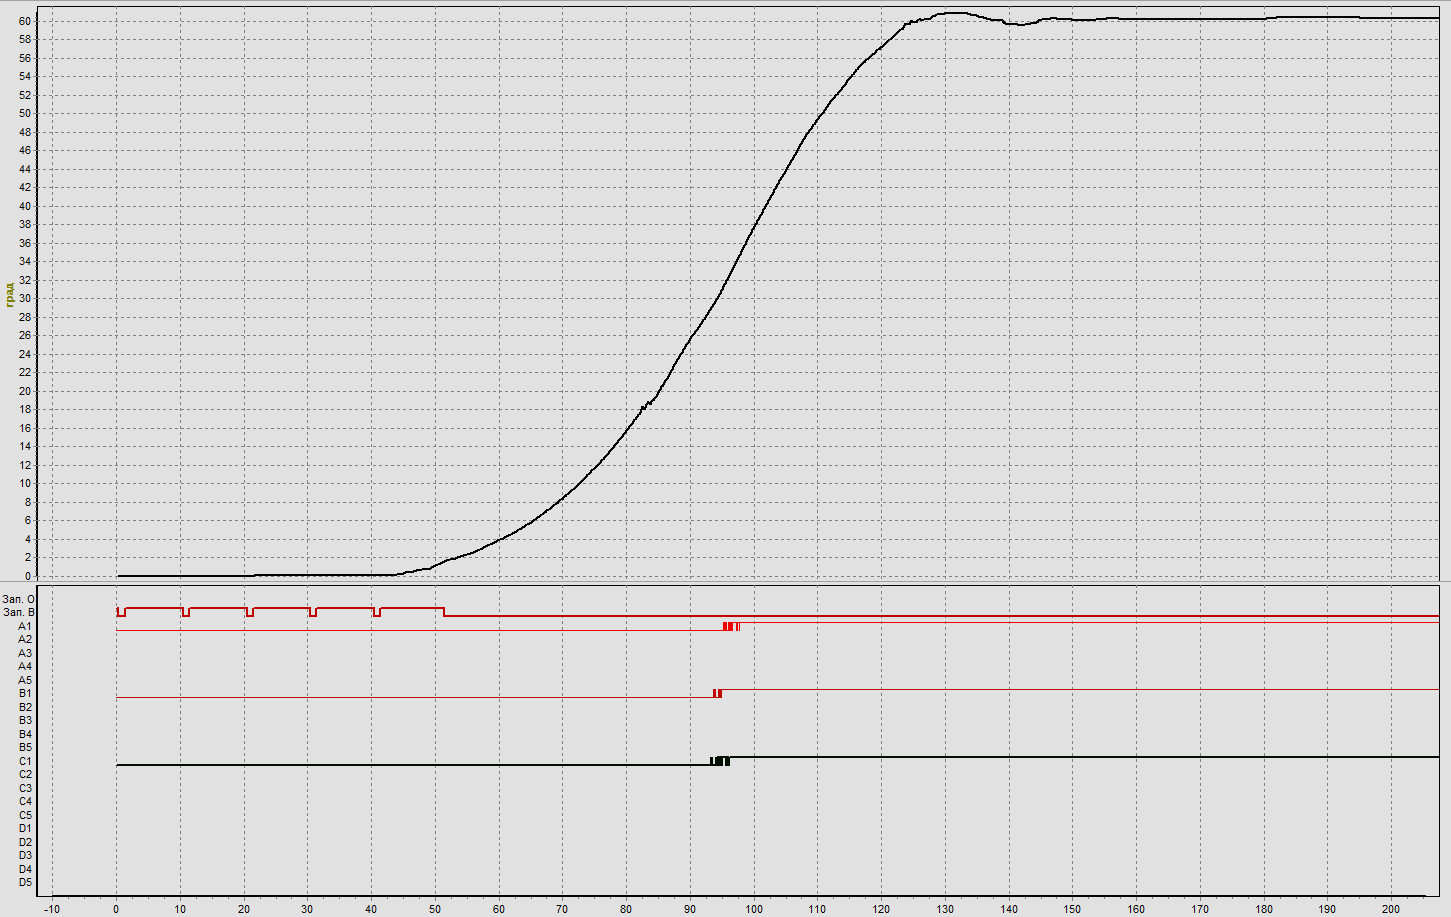Pick the 90 tick on horizontal time axis
The width and height of the screenshot is (1451, 917).
pos(690,909)
